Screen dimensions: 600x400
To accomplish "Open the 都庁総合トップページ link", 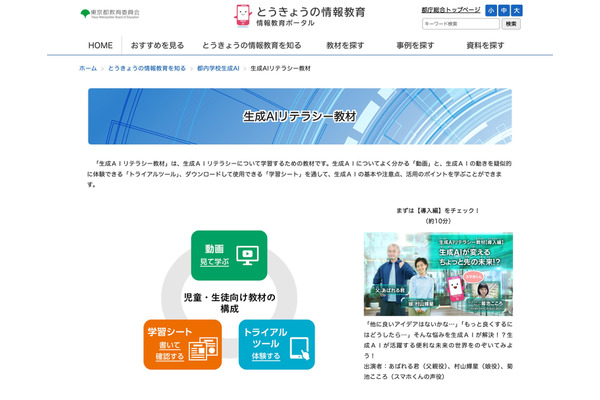I will (x=451, y=10).
